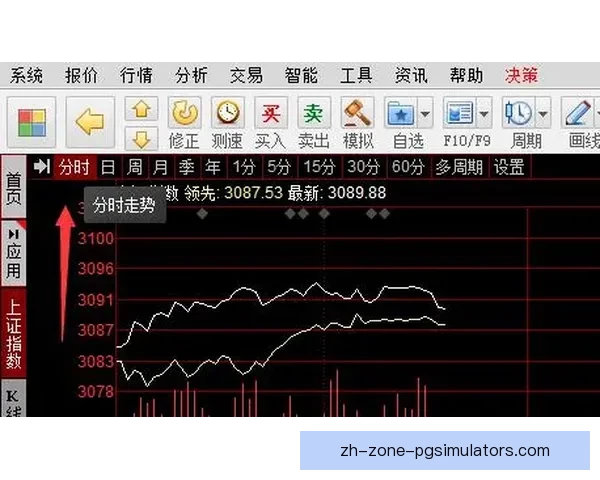Click the four-color grid home icon
This screenshot has width=600, height=480.
click(x=31, y=122)
